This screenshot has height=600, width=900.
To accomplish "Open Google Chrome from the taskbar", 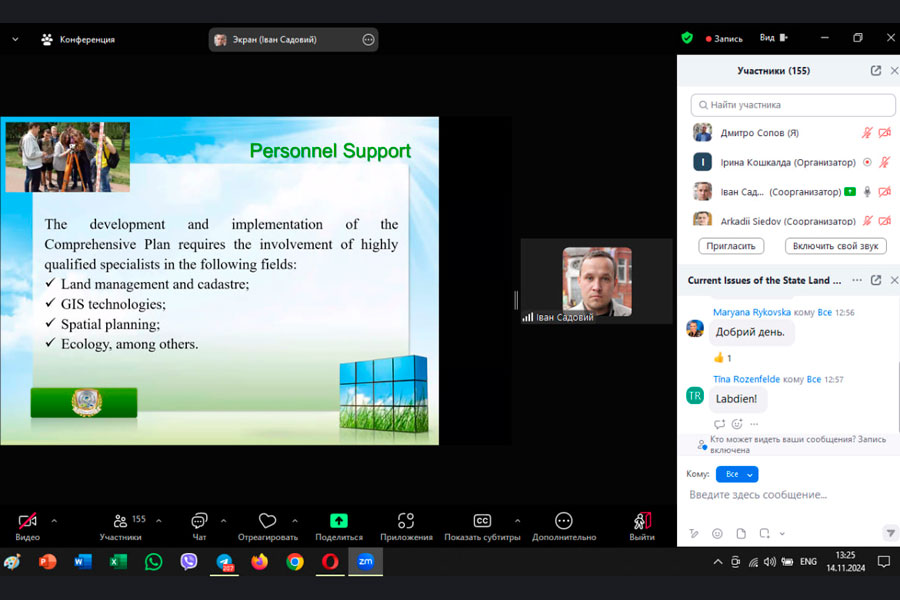I will 295,562.
